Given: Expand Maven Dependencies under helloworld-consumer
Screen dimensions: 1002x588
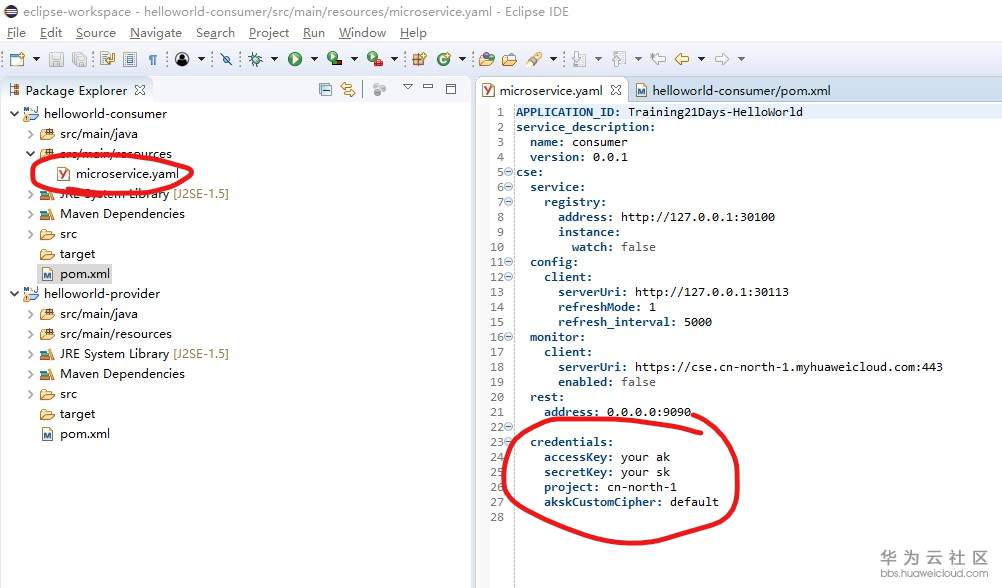Looking at the screenshot, I should pyautogui.click(x=30, y=214).
